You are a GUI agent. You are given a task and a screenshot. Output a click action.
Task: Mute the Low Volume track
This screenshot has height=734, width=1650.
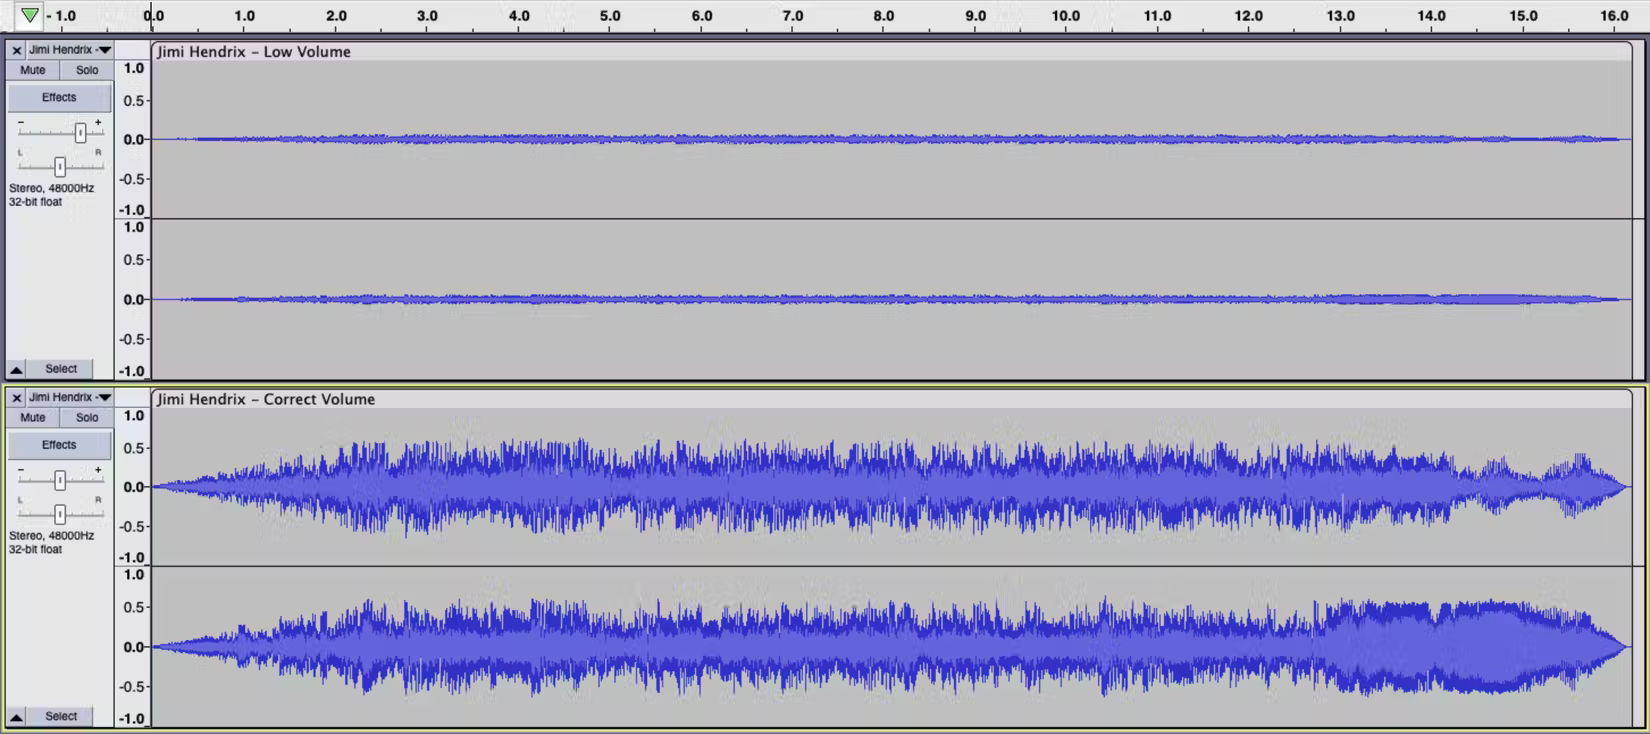pos(33,70)
